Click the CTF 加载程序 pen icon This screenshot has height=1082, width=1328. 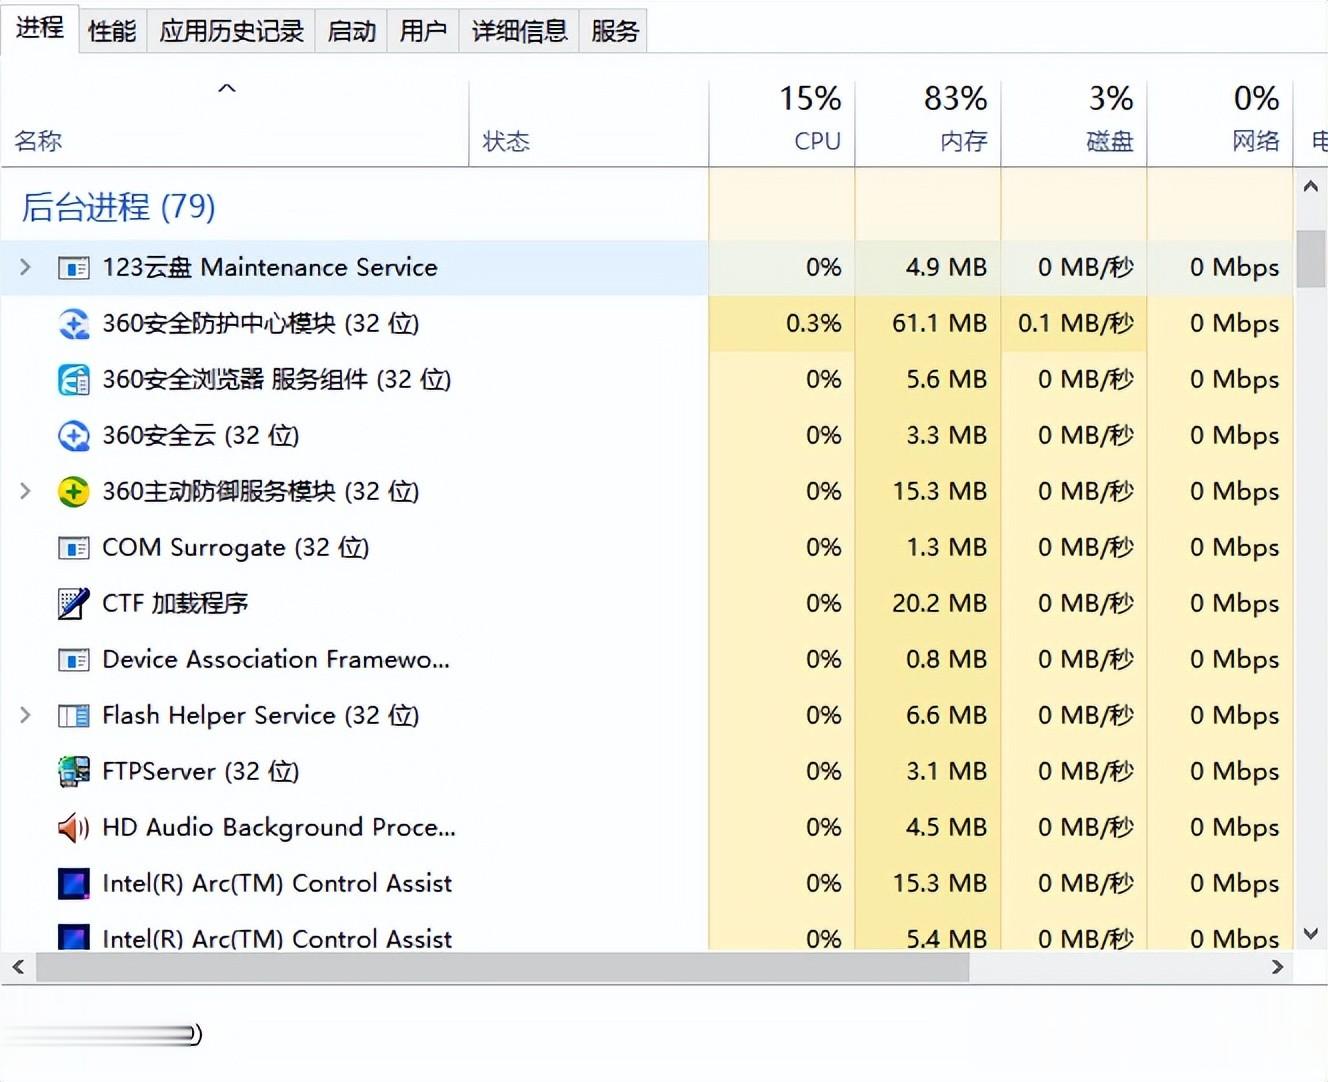pyautogui.click(x=73, y=604)
